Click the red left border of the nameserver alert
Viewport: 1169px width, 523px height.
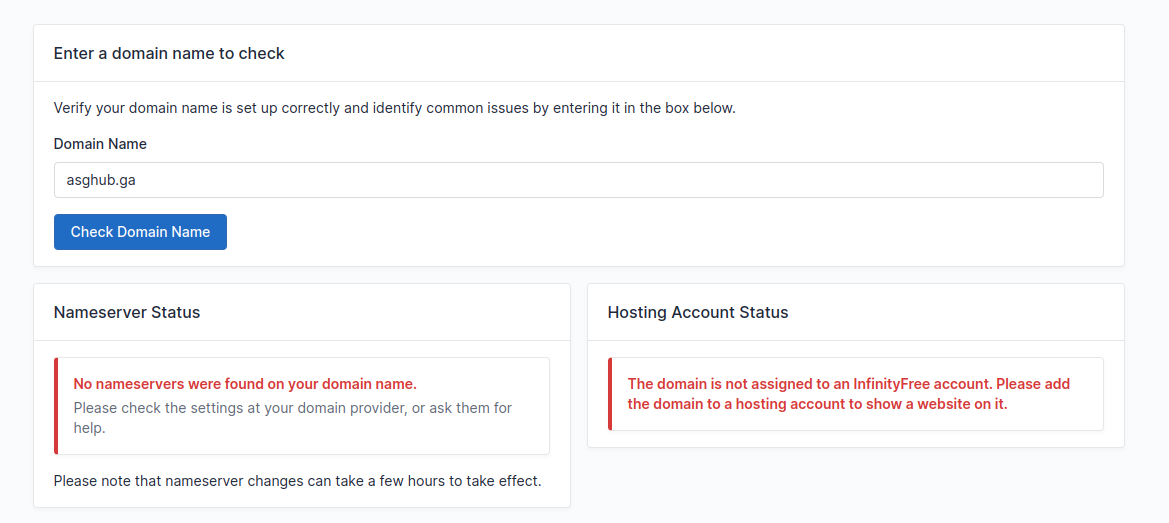tap(57, 406)
